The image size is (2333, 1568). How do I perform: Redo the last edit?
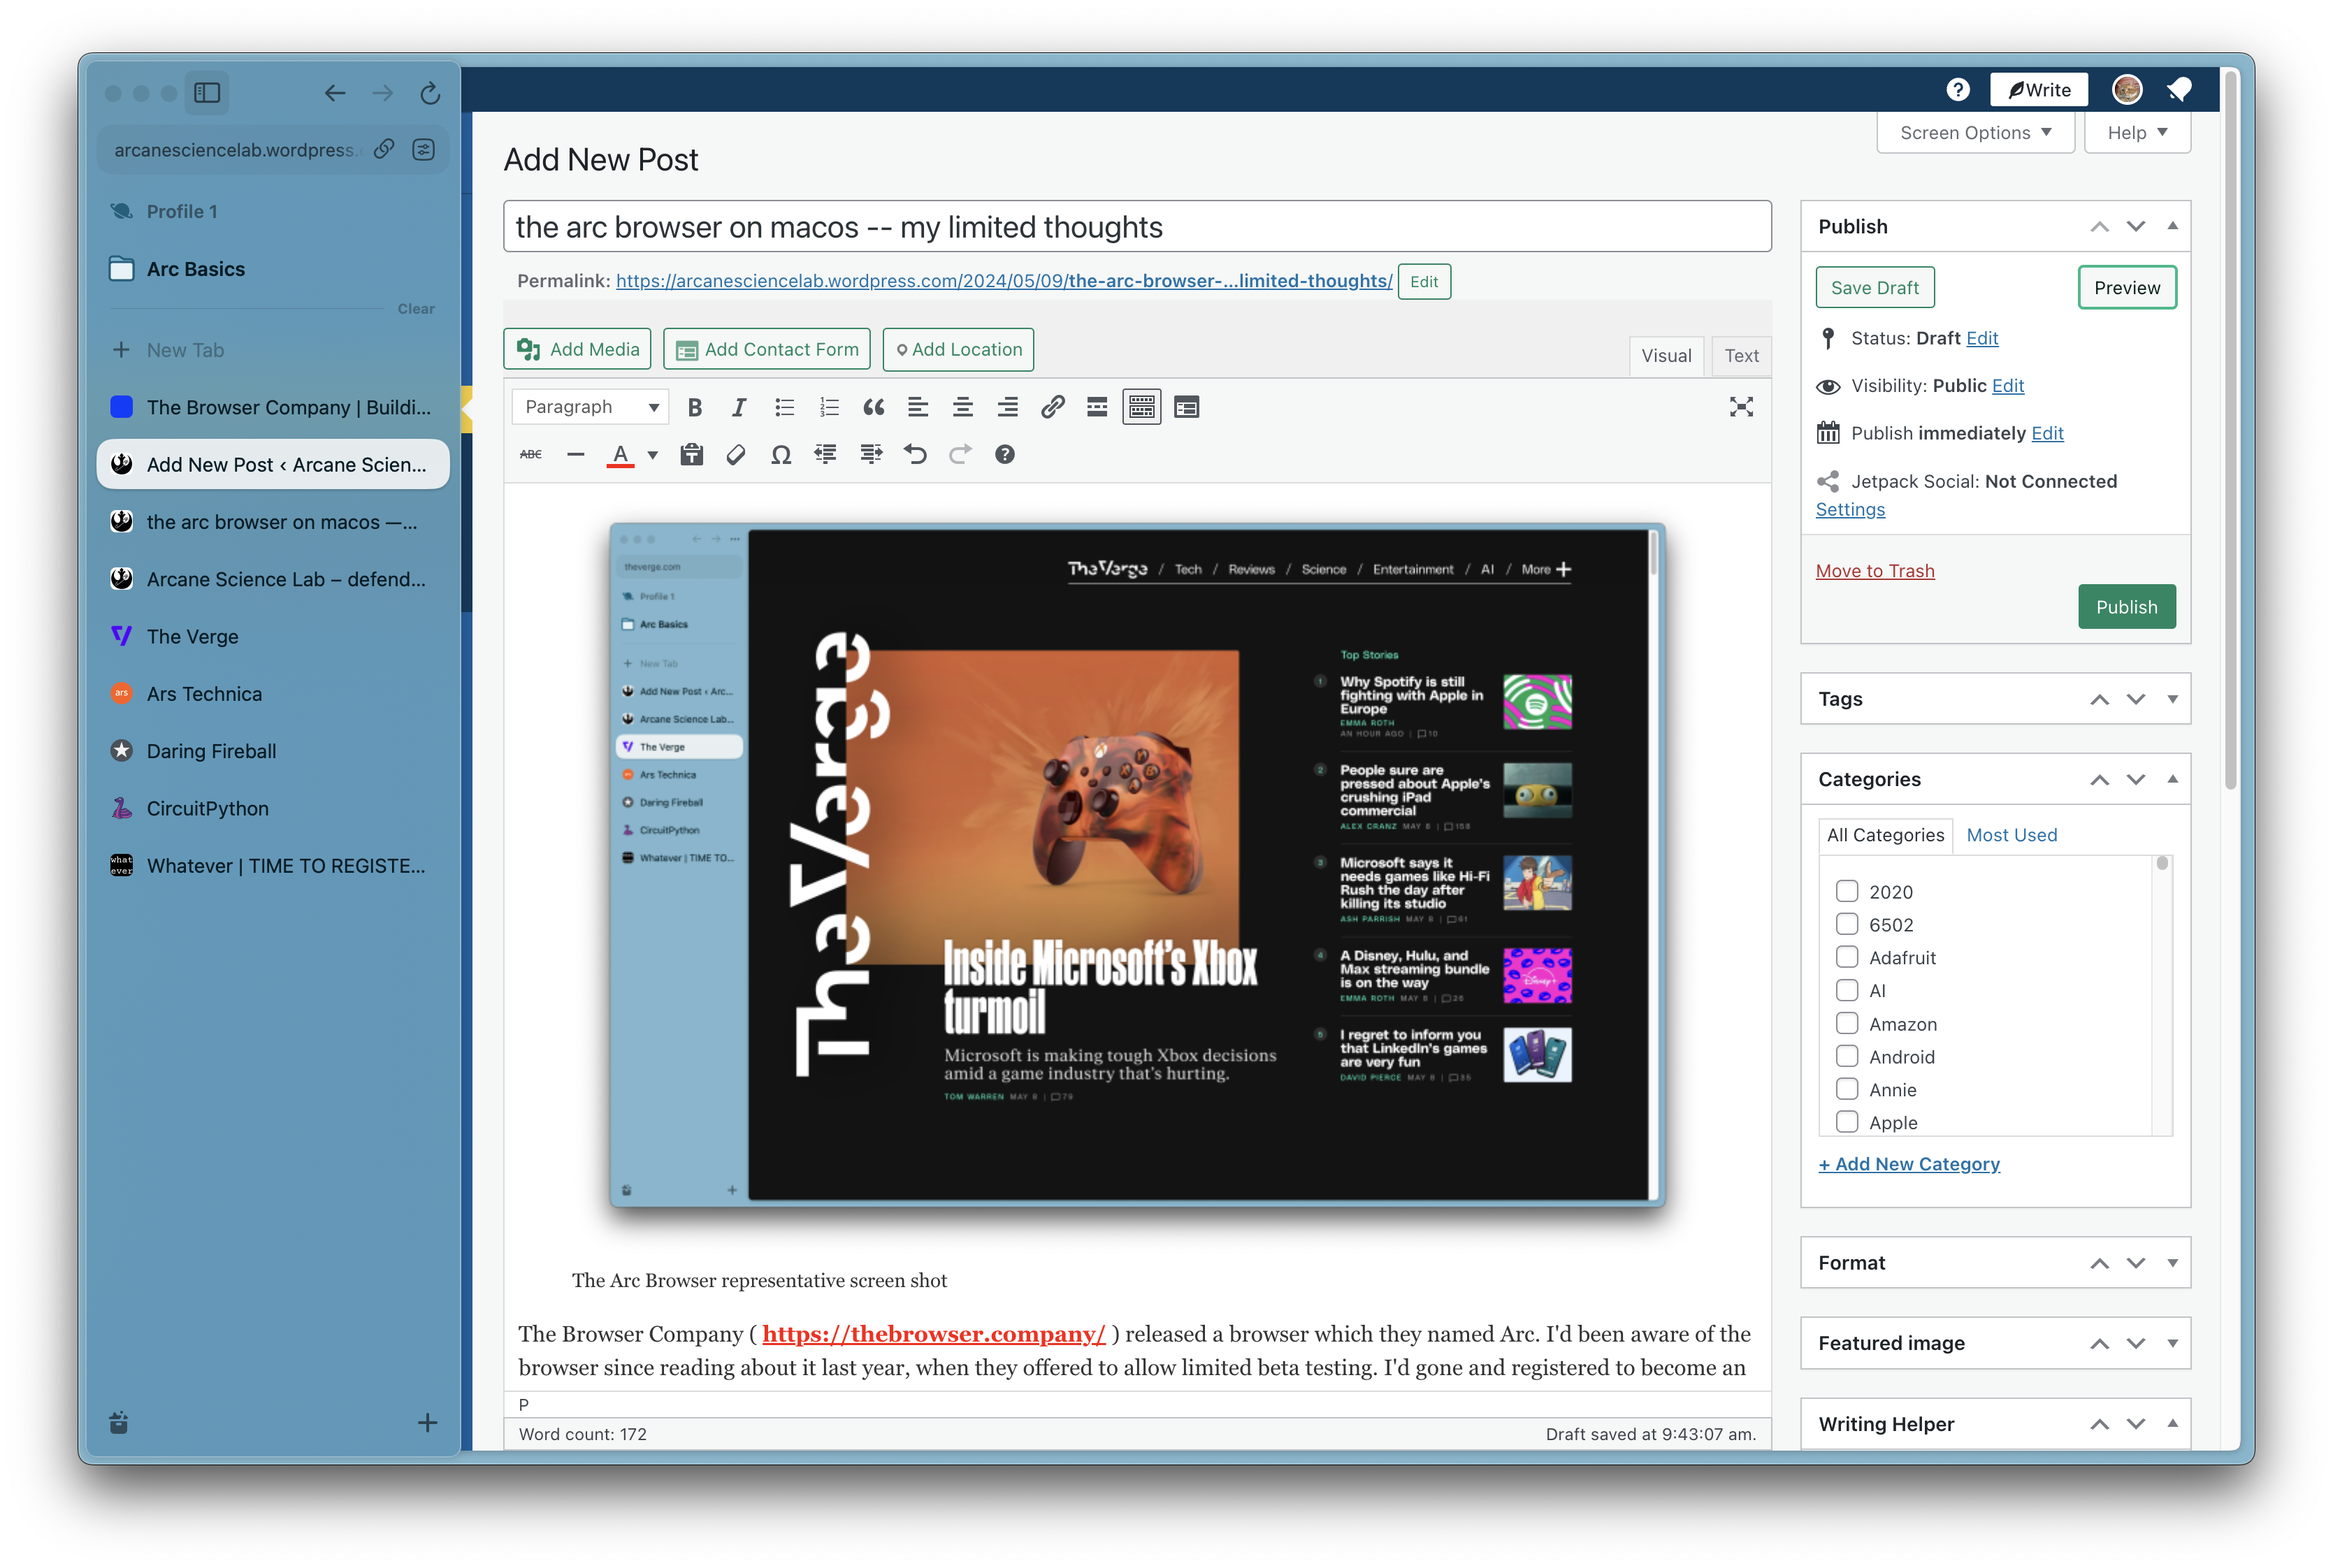click(960, 455)
